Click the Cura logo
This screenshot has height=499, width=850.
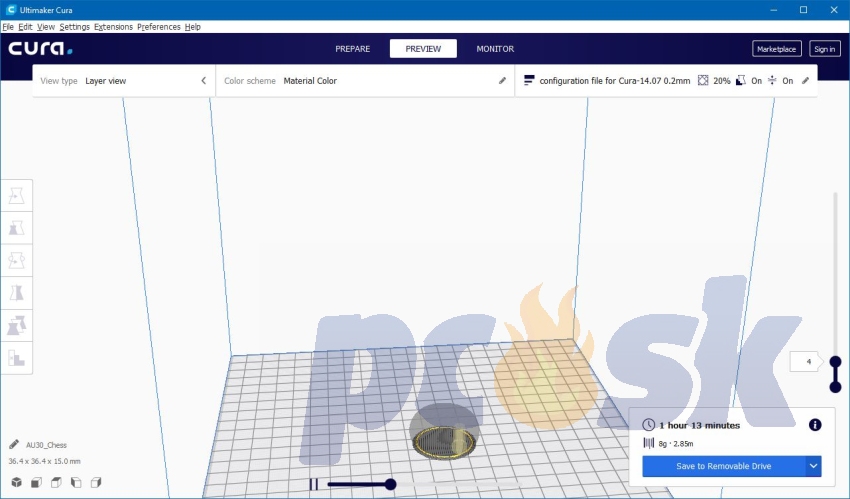pos(40,49)
